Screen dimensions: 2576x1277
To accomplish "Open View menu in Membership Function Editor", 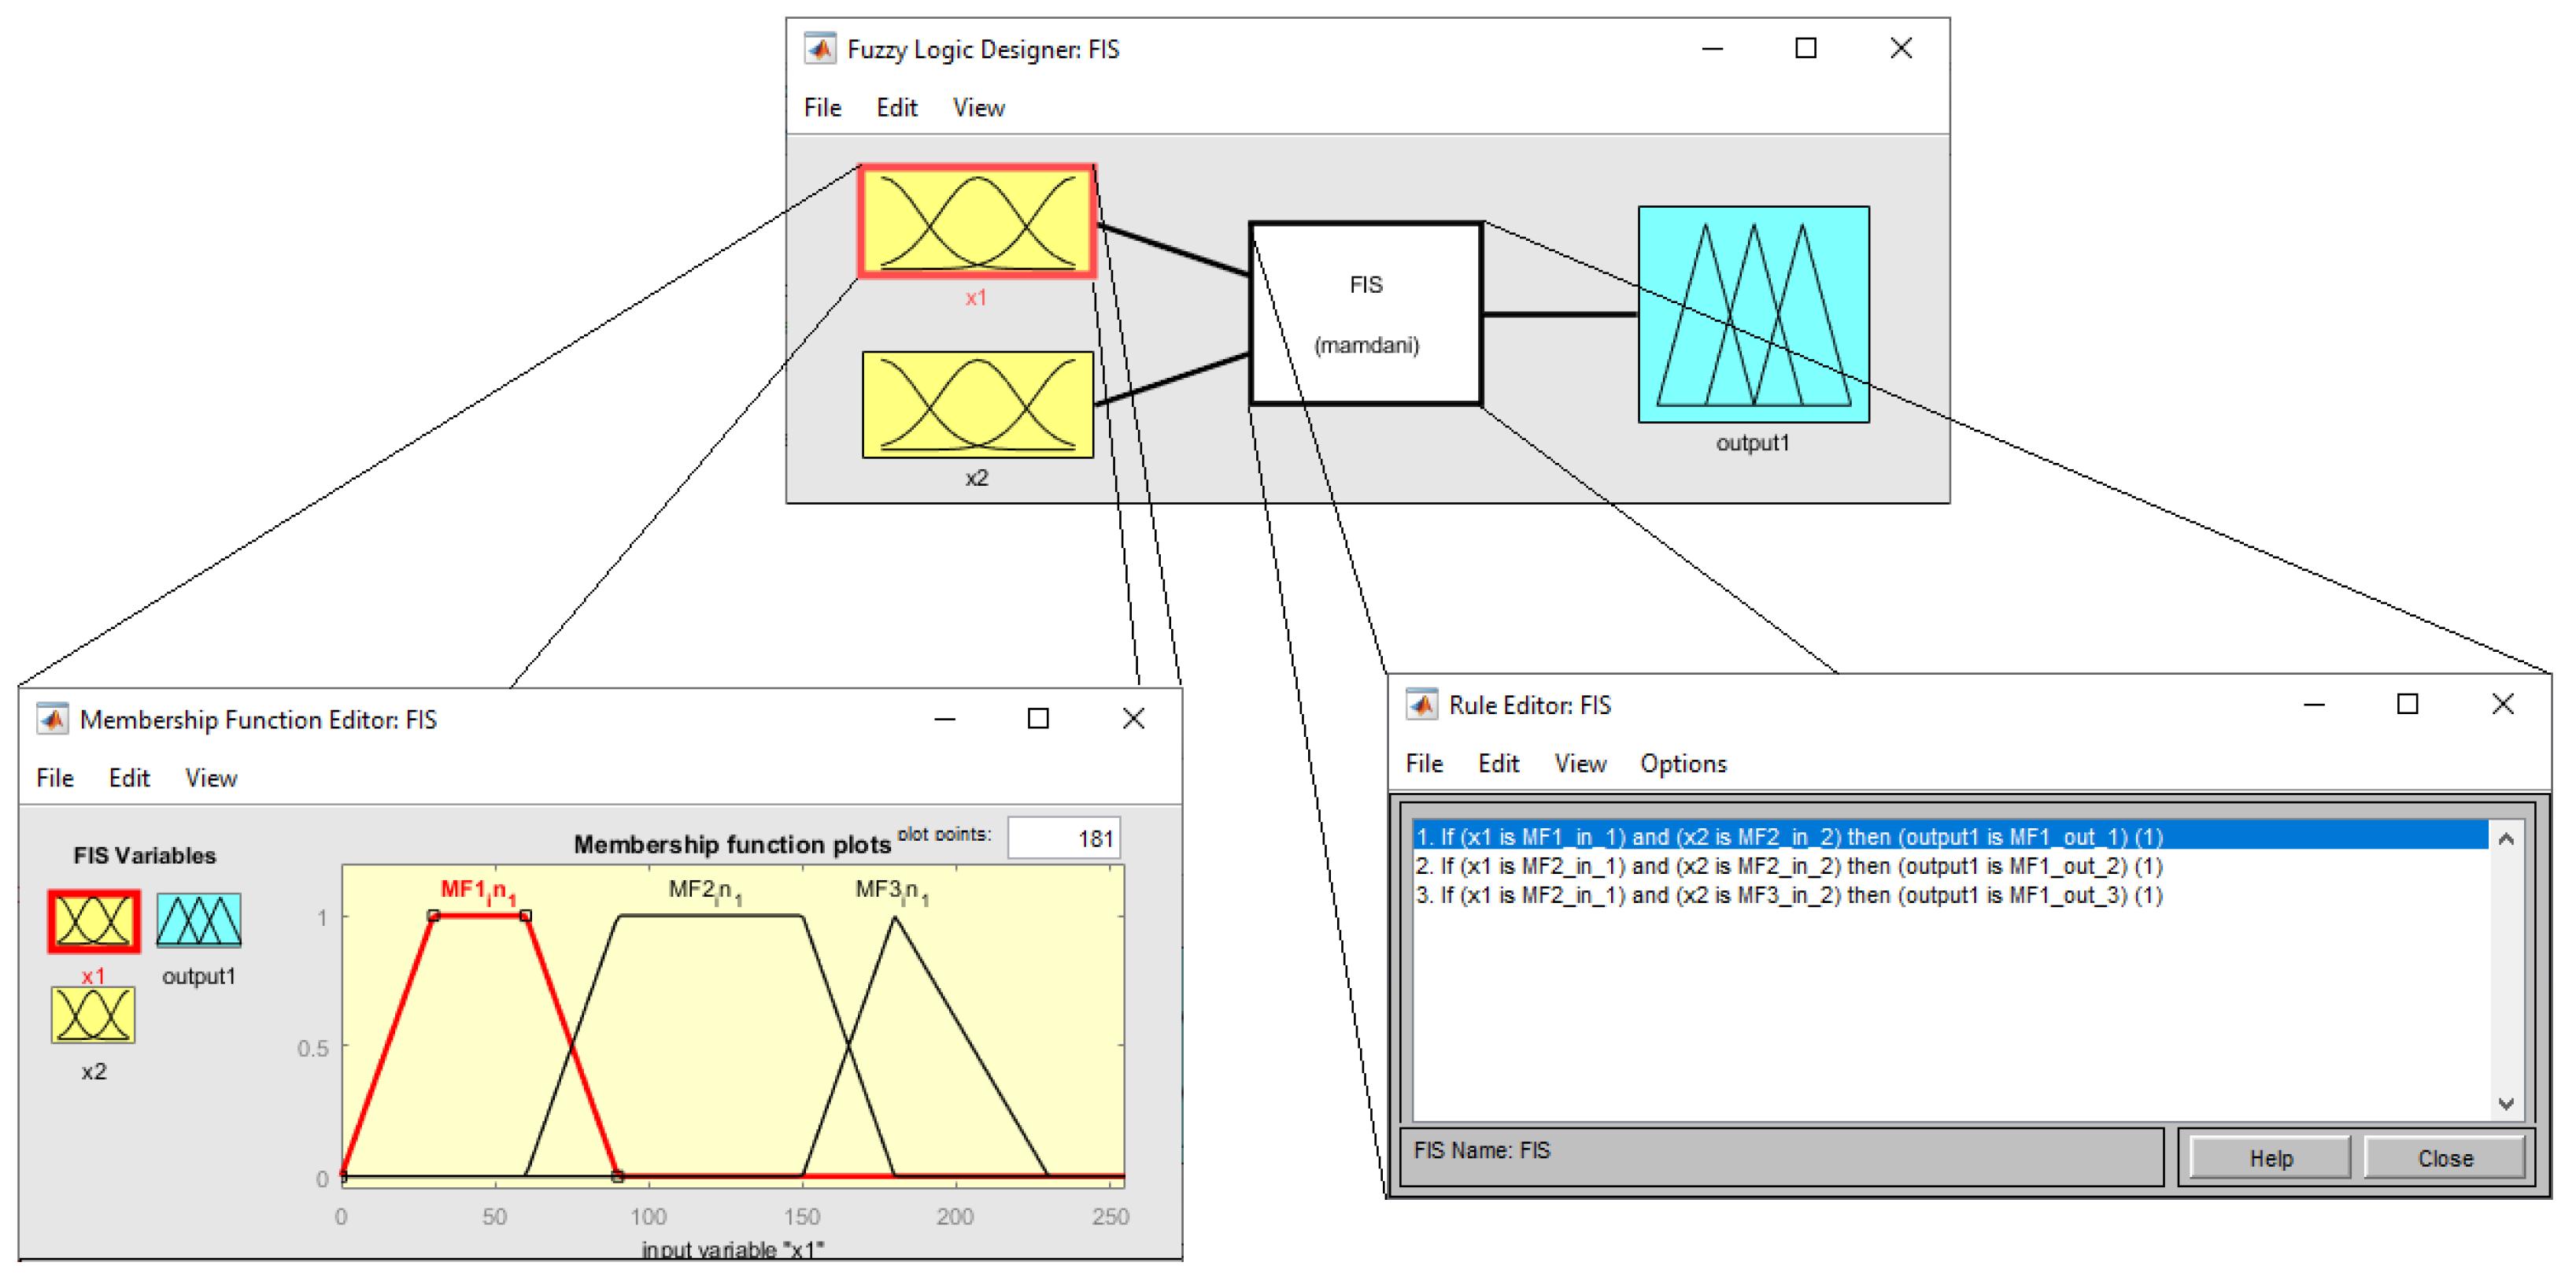I will (211, 778).
